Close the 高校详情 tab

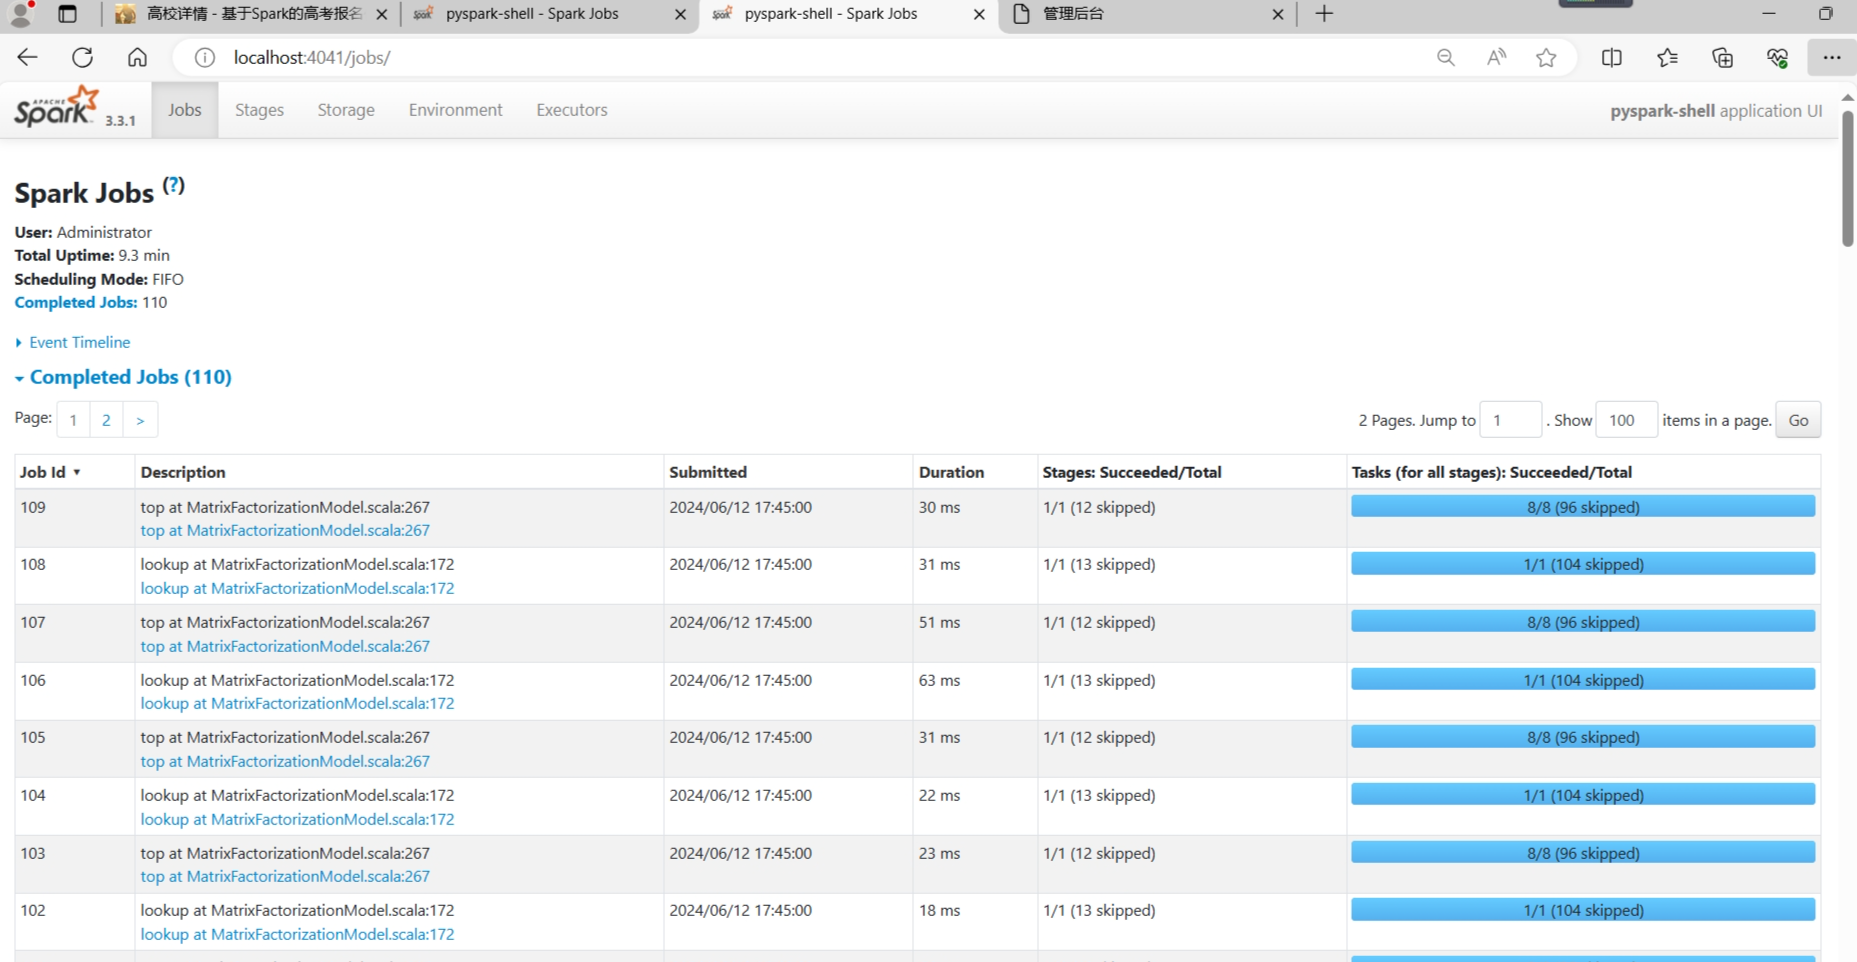coord(382,14)
